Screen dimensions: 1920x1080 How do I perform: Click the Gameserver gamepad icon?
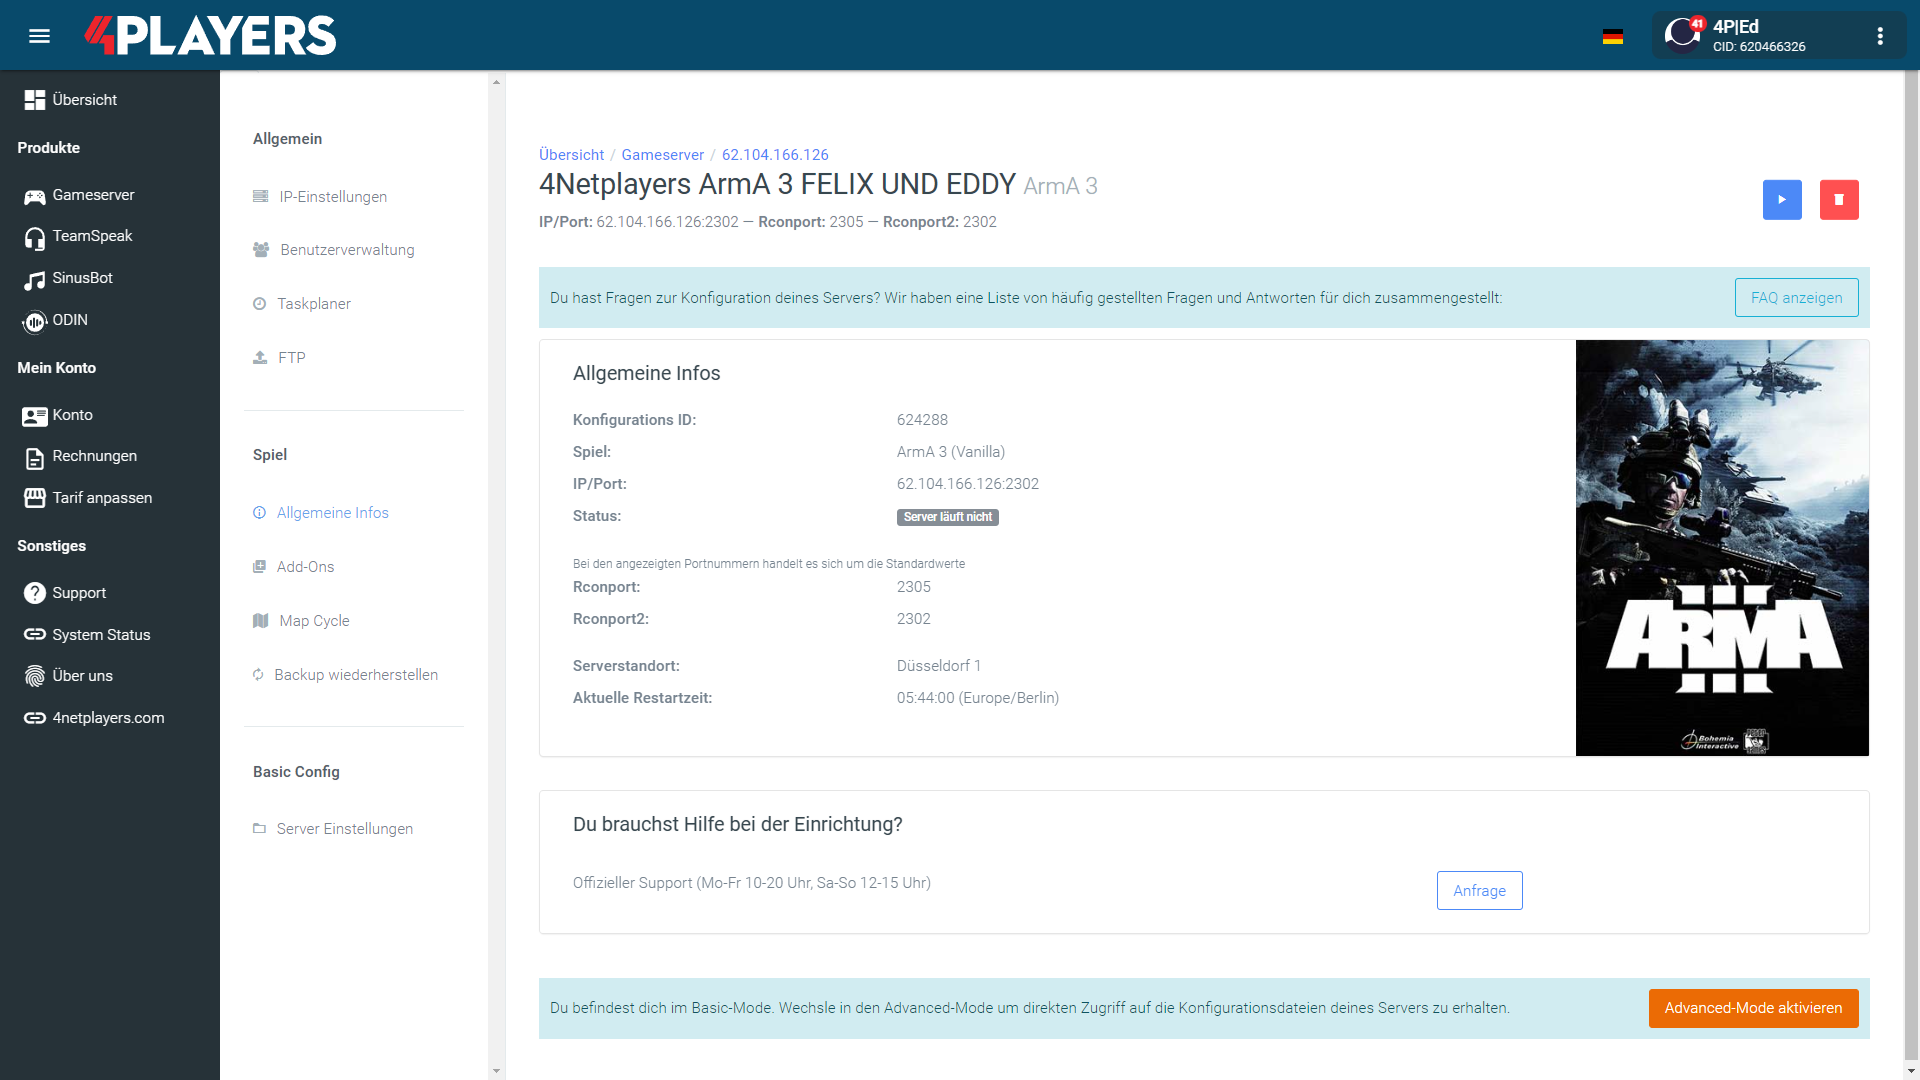click(35, 196)
